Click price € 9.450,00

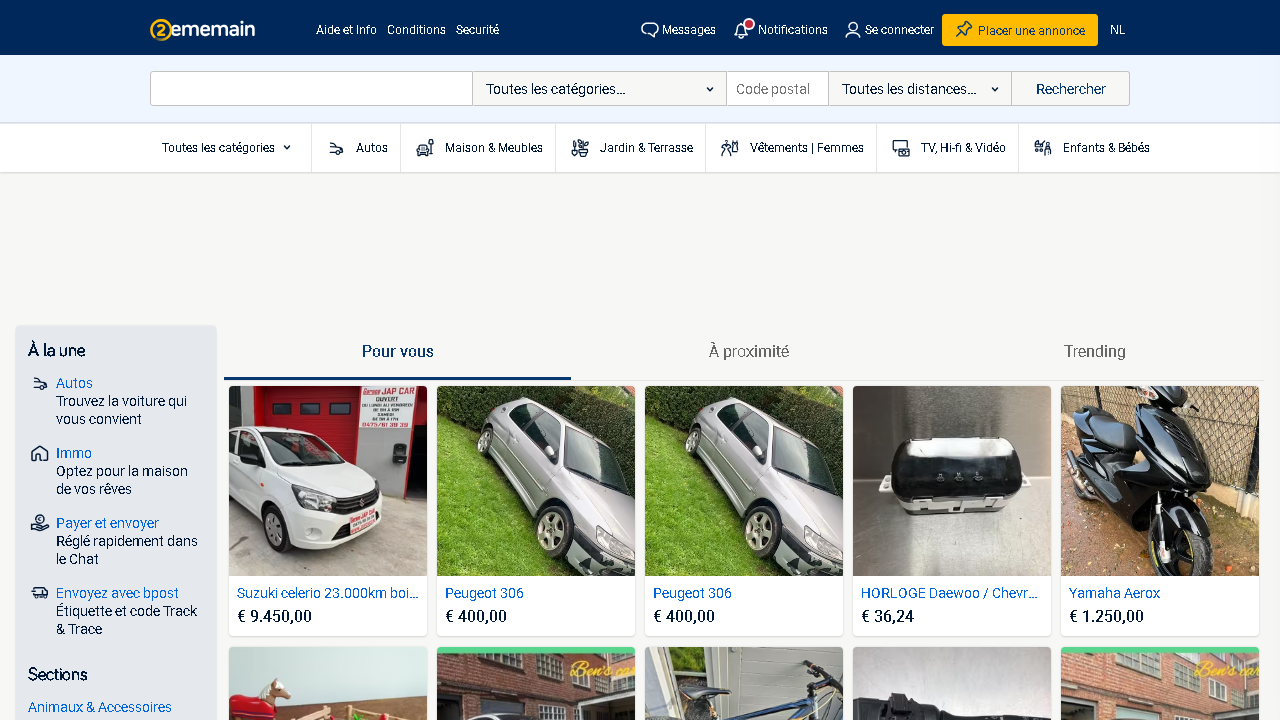[274, 616]
